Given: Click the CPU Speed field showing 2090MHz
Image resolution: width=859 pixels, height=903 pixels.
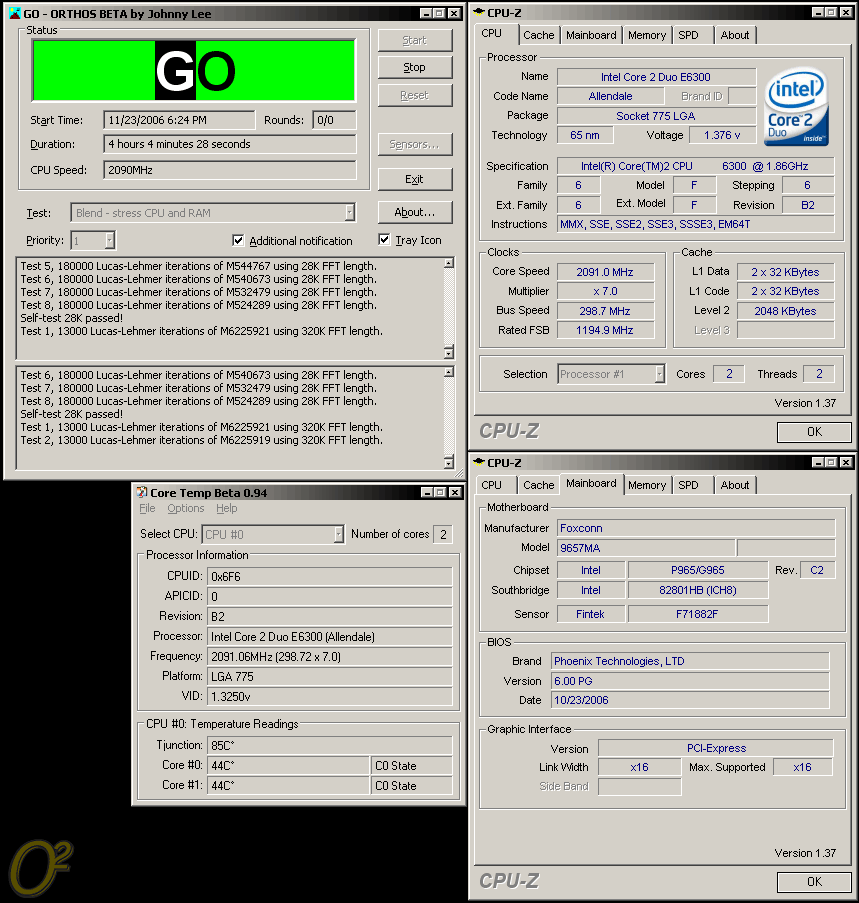Looking at the screenshot, I should [x=230, y=170].
